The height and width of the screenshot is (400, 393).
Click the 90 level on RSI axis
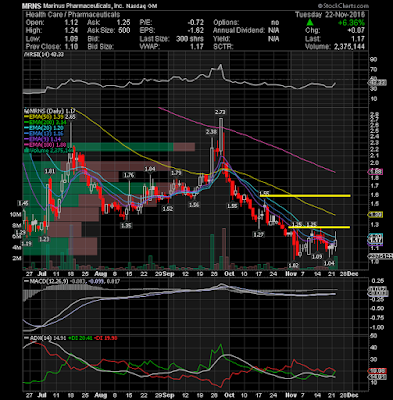pos(373,60)
